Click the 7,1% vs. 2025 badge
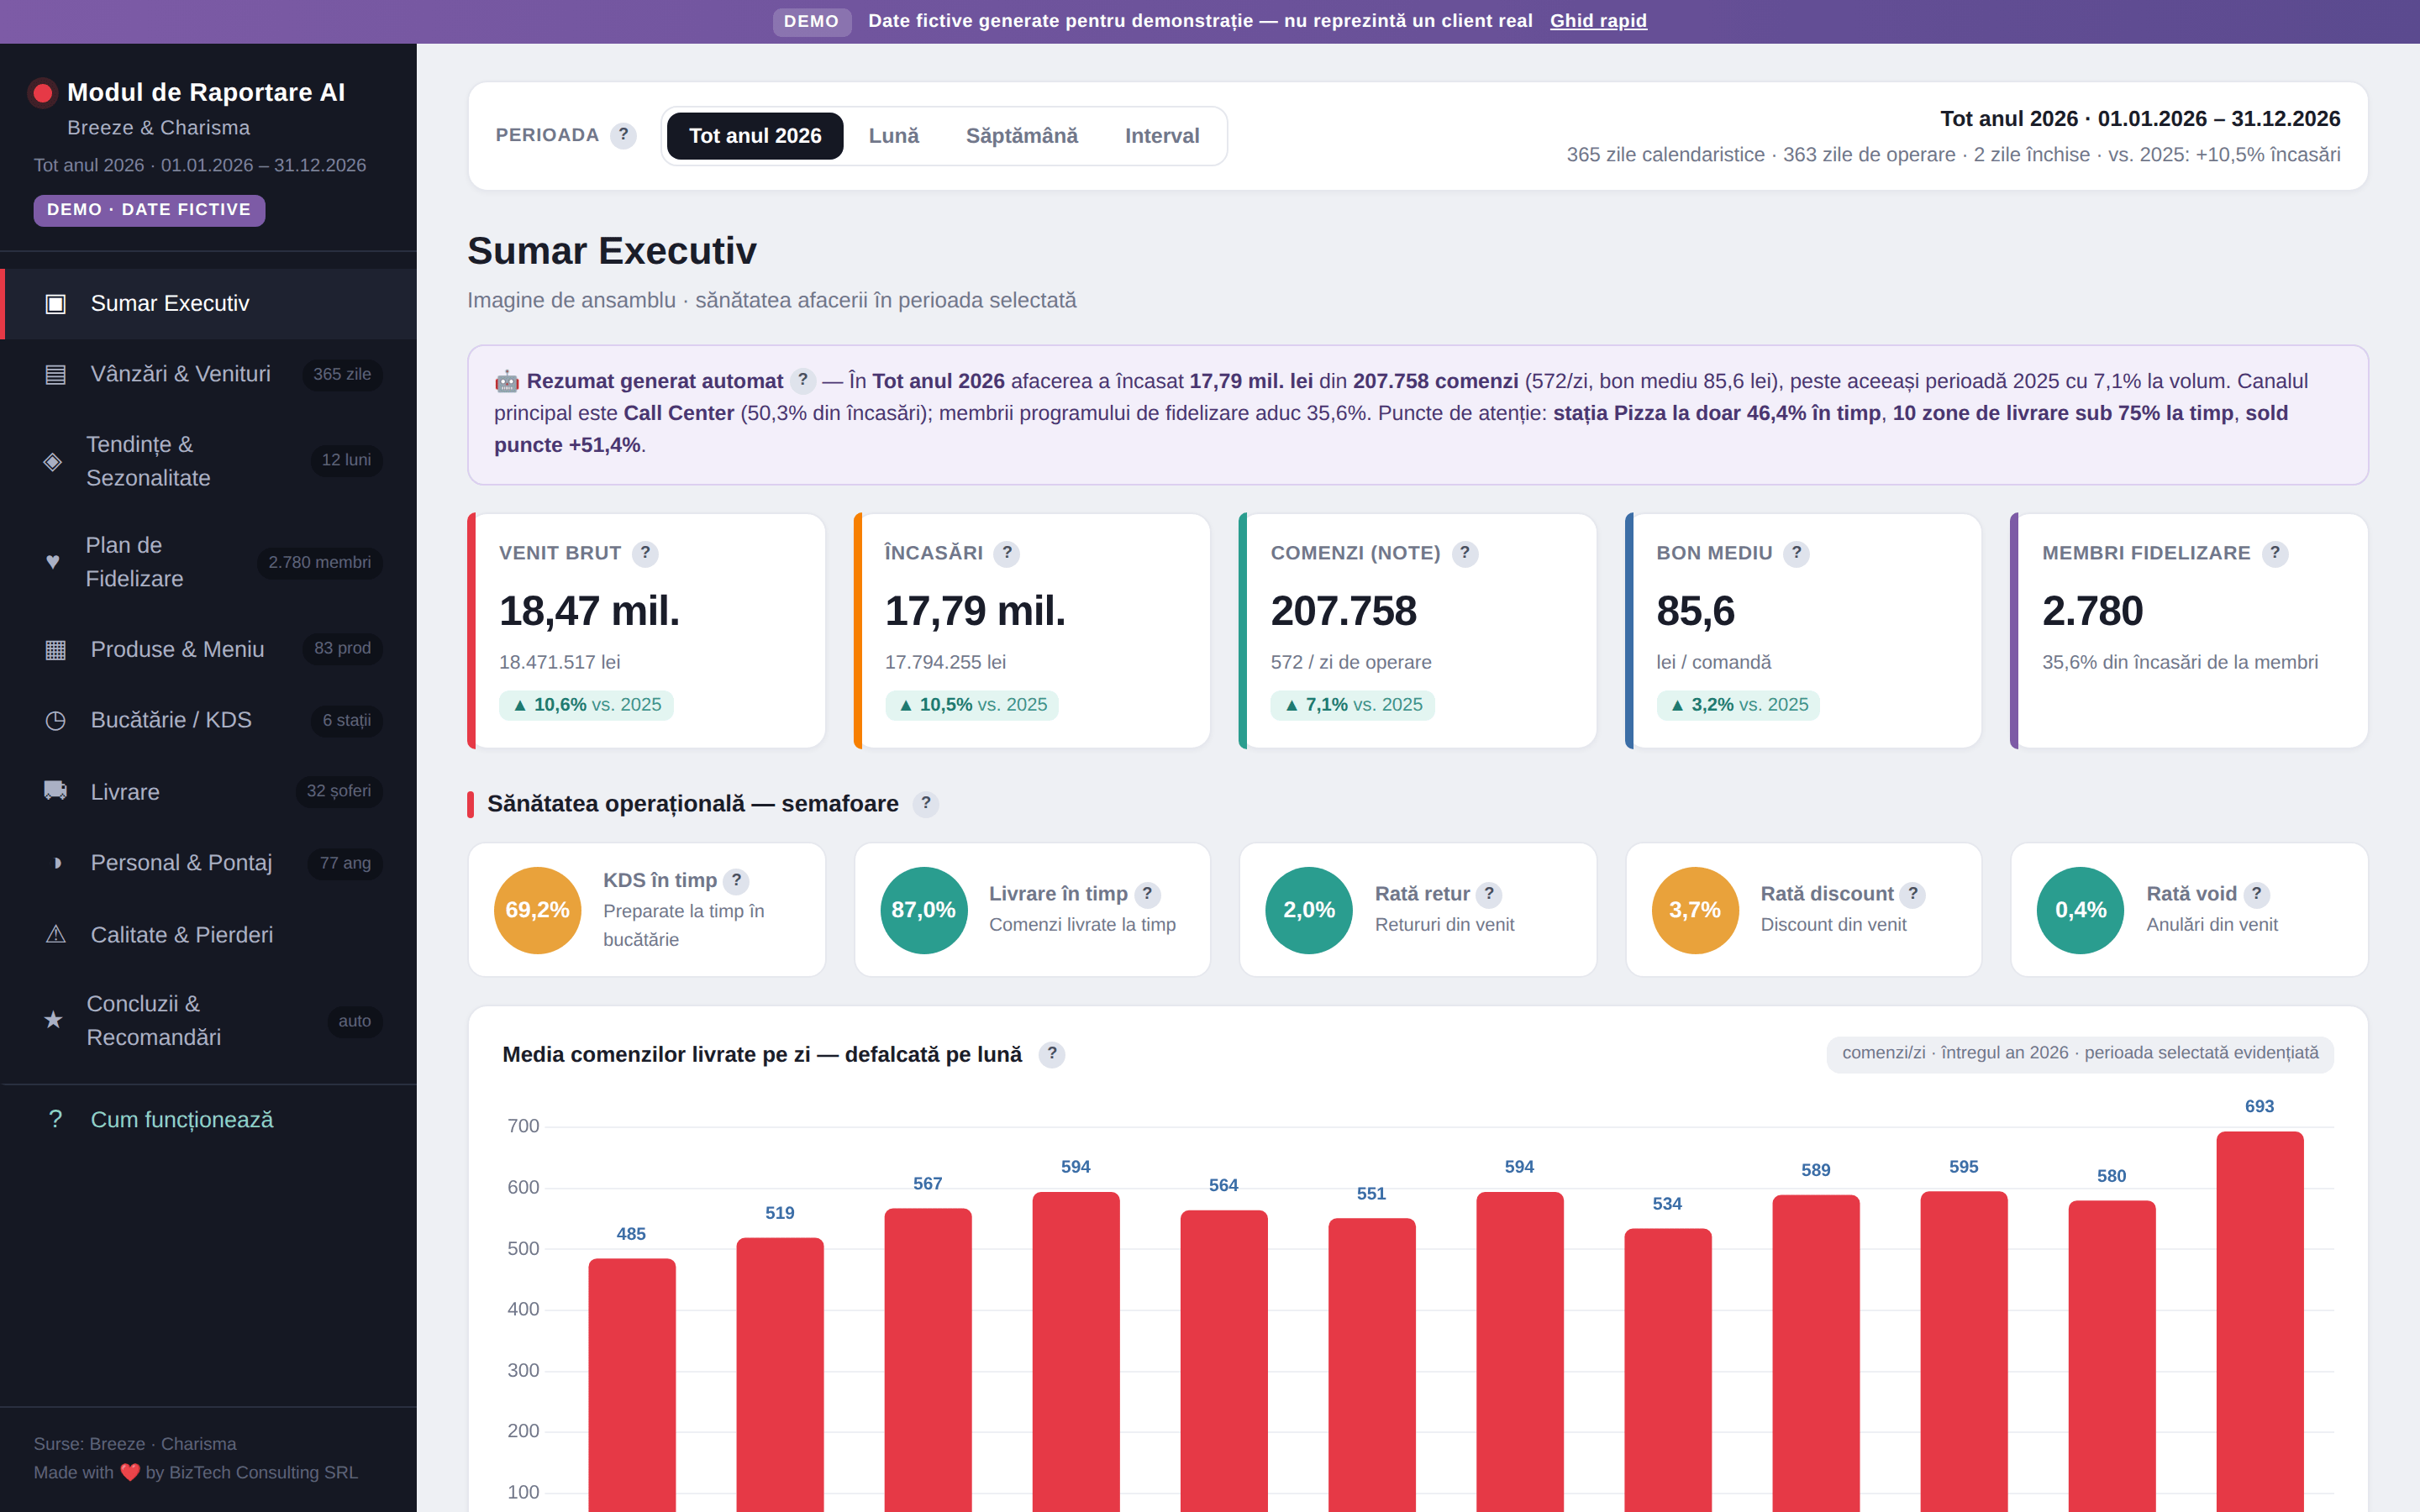 [x=1352, y=705]
